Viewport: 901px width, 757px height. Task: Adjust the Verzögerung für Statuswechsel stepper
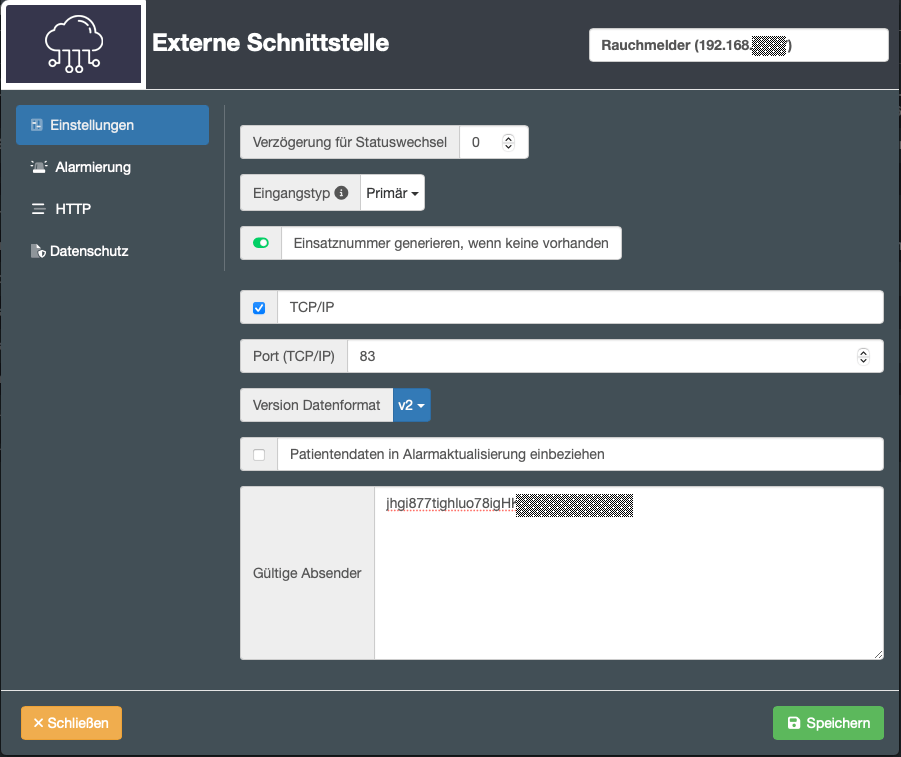tap(508, 142)
